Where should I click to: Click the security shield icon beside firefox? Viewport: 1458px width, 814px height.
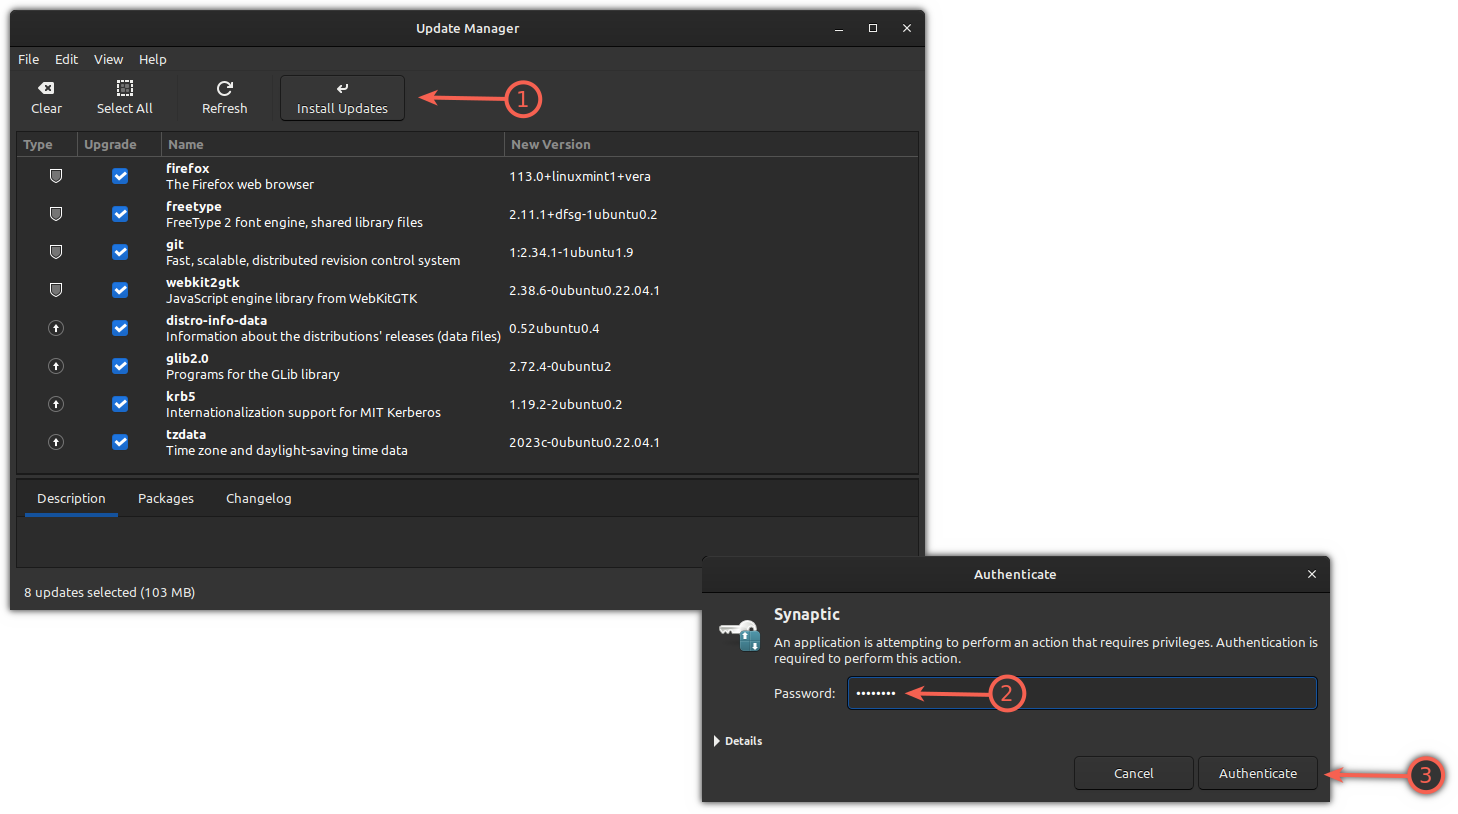55,175
